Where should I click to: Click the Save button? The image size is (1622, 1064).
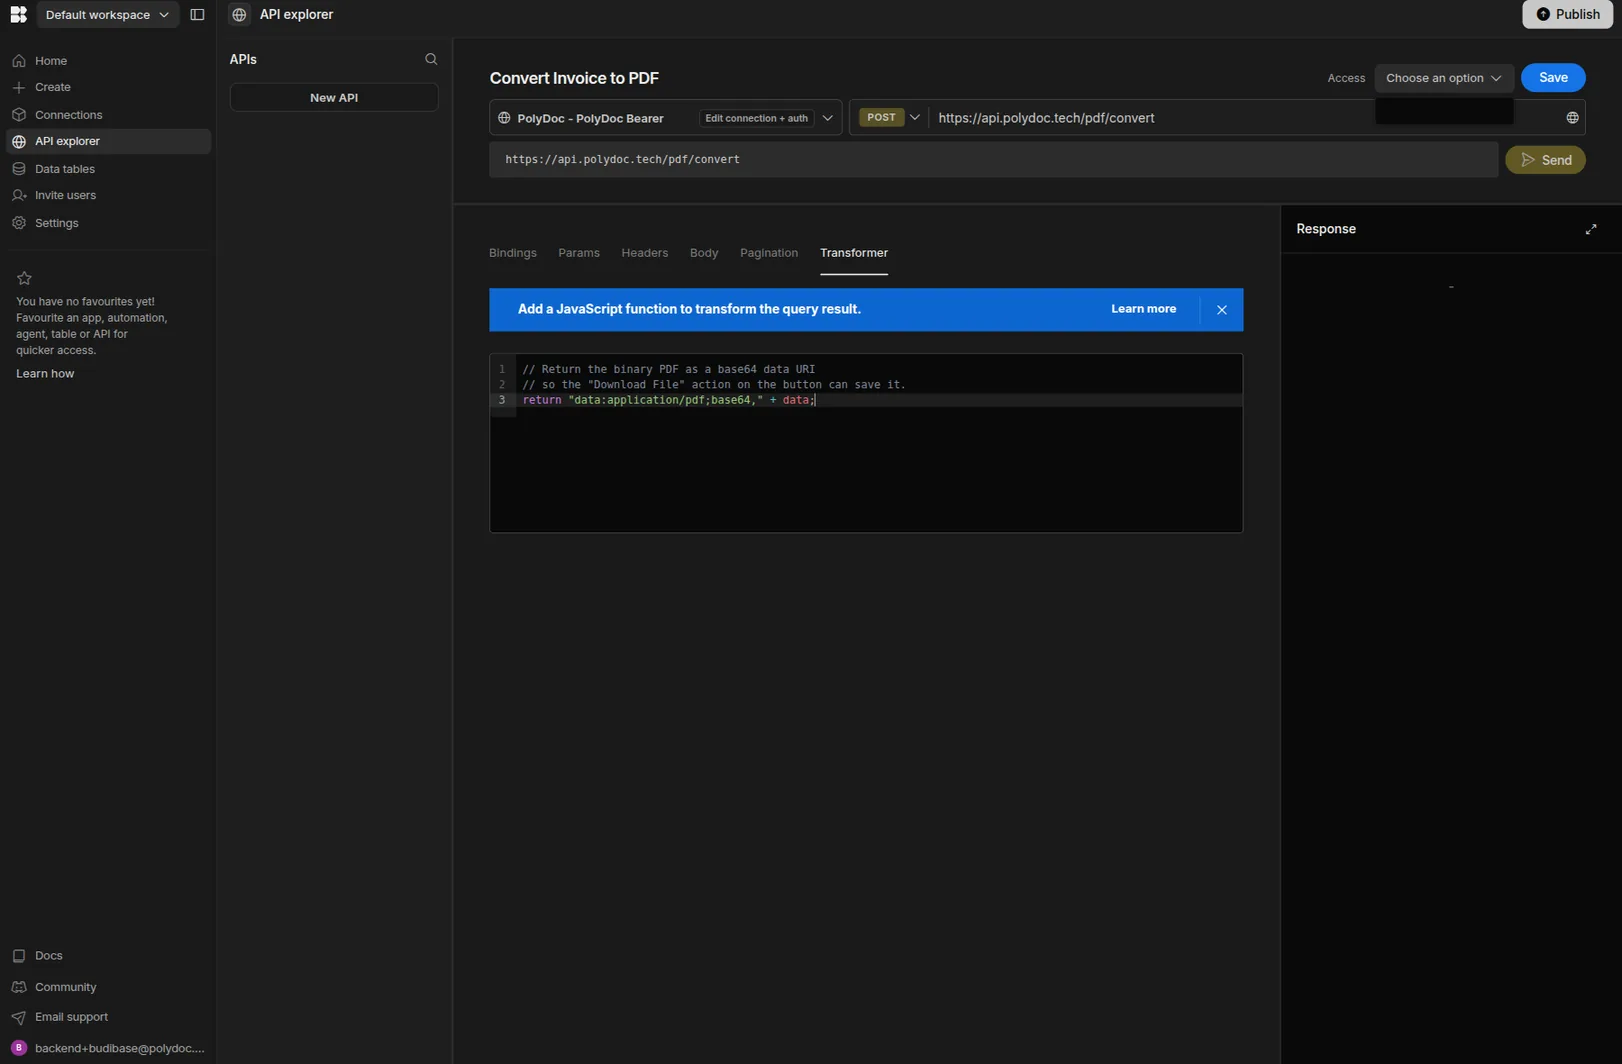[1552, 78]
